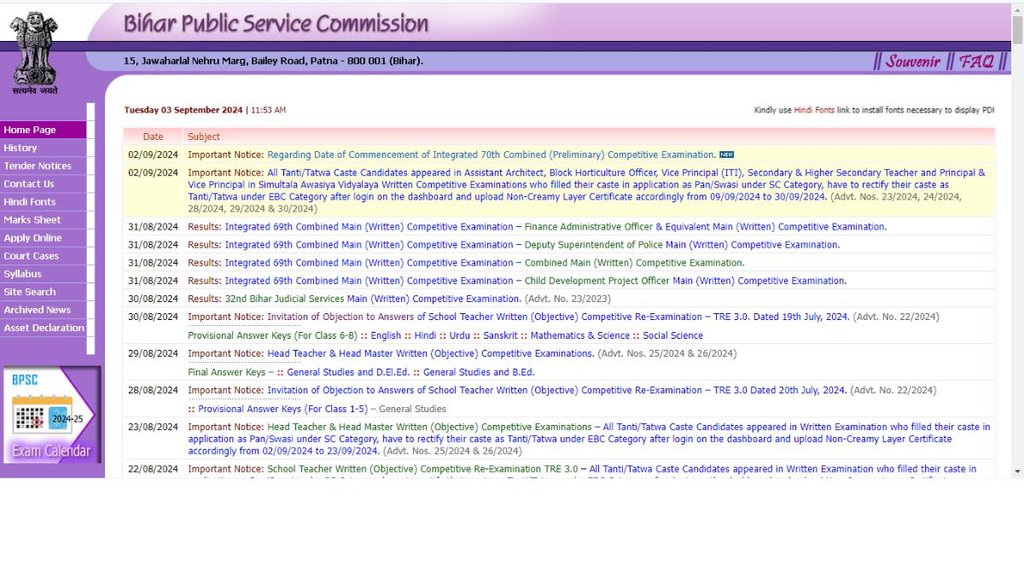Open Social Science answer key

(673, 336)
